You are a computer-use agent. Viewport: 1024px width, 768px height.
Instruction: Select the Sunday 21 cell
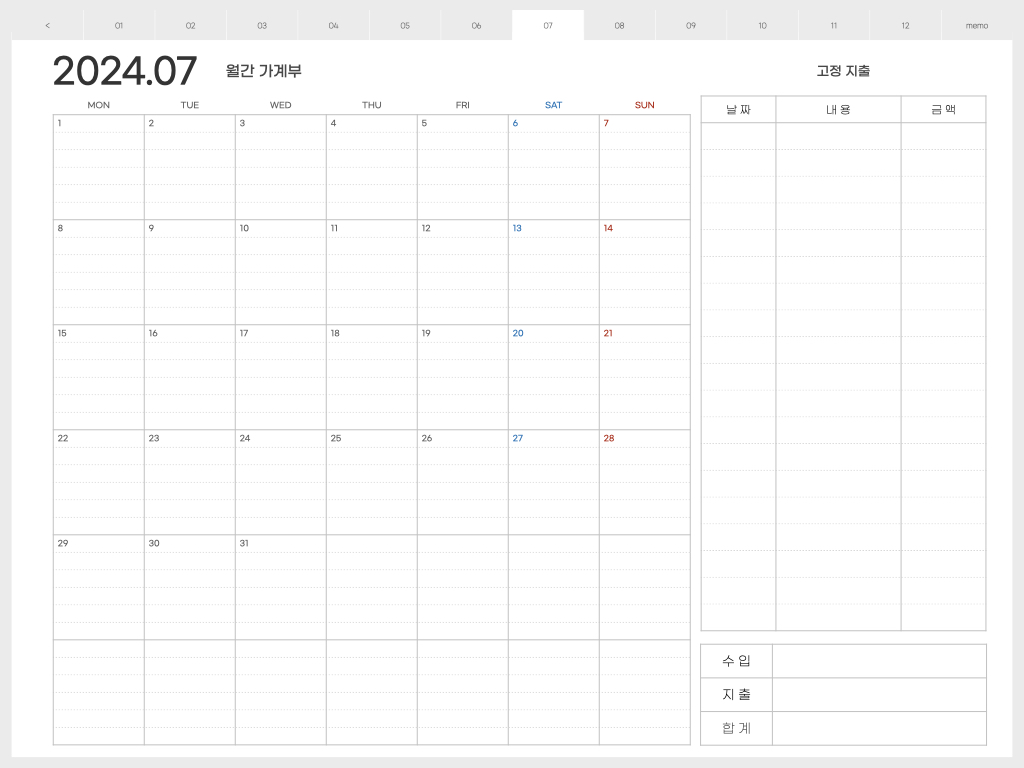tap(645, 377)
